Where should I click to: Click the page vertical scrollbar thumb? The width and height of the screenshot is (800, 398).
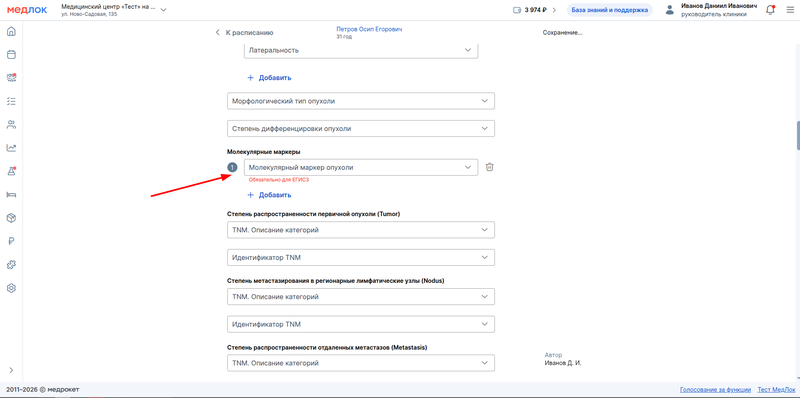pos(797,135)
